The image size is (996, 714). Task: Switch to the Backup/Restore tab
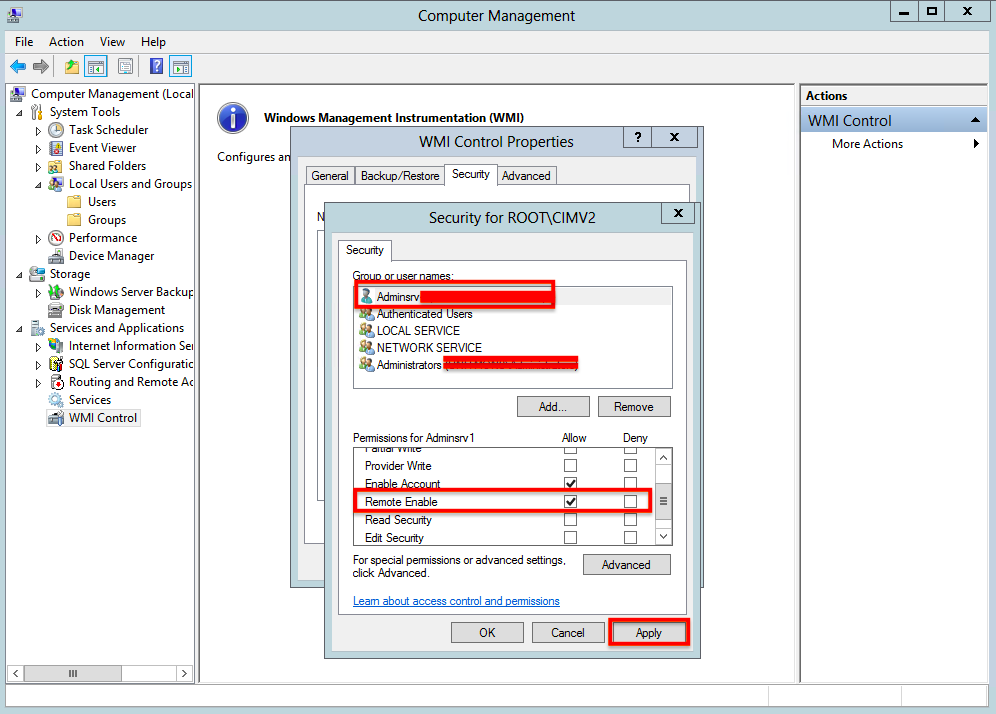pos(400,176)
